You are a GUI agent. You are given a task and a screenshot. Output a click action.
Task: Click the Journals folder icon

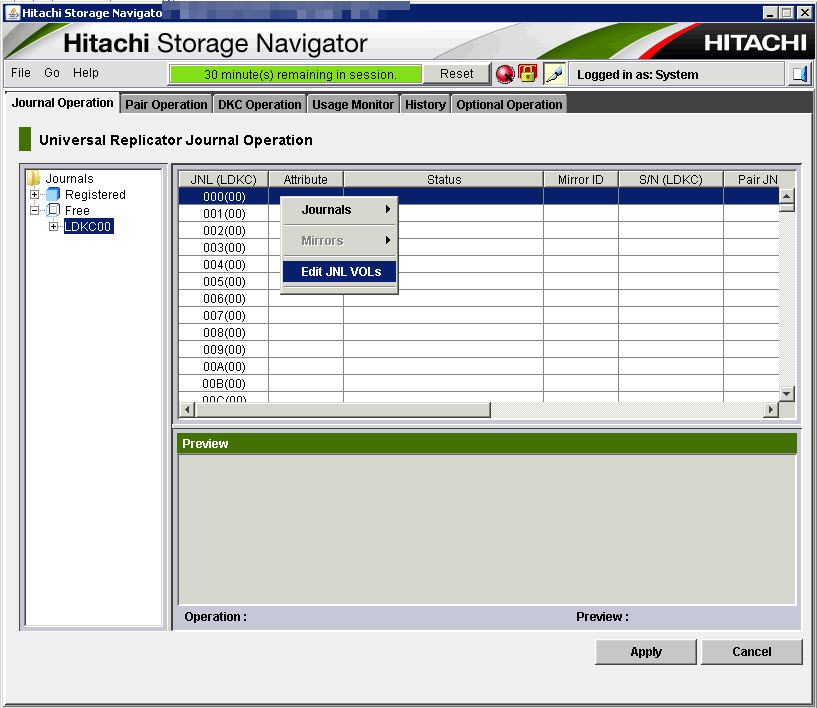34,179
